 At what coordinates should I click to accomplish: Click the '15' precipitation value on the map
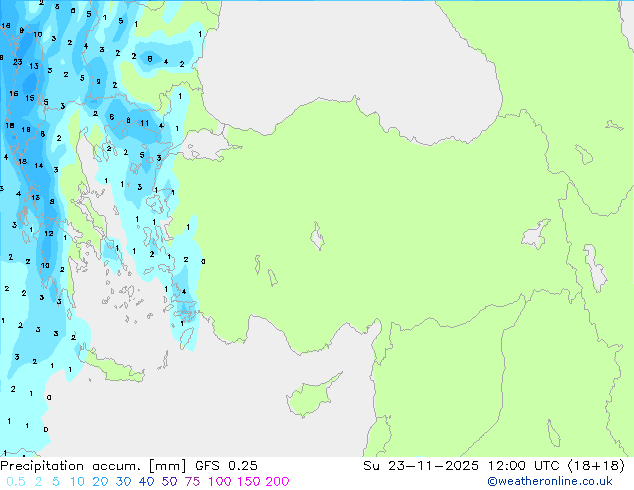coord(30,98)
